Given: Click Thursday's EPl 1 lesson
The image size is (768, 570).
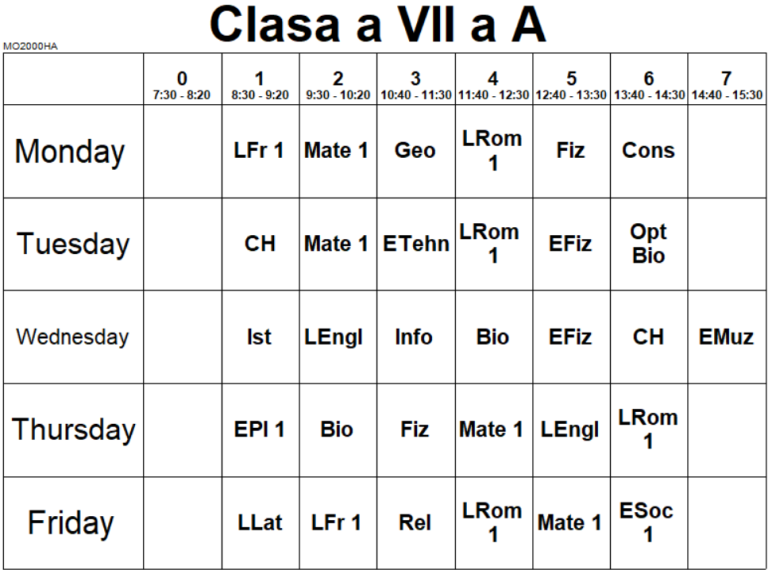Looking at the screenshot, I should pyautogui.click(x=259, y=430).
